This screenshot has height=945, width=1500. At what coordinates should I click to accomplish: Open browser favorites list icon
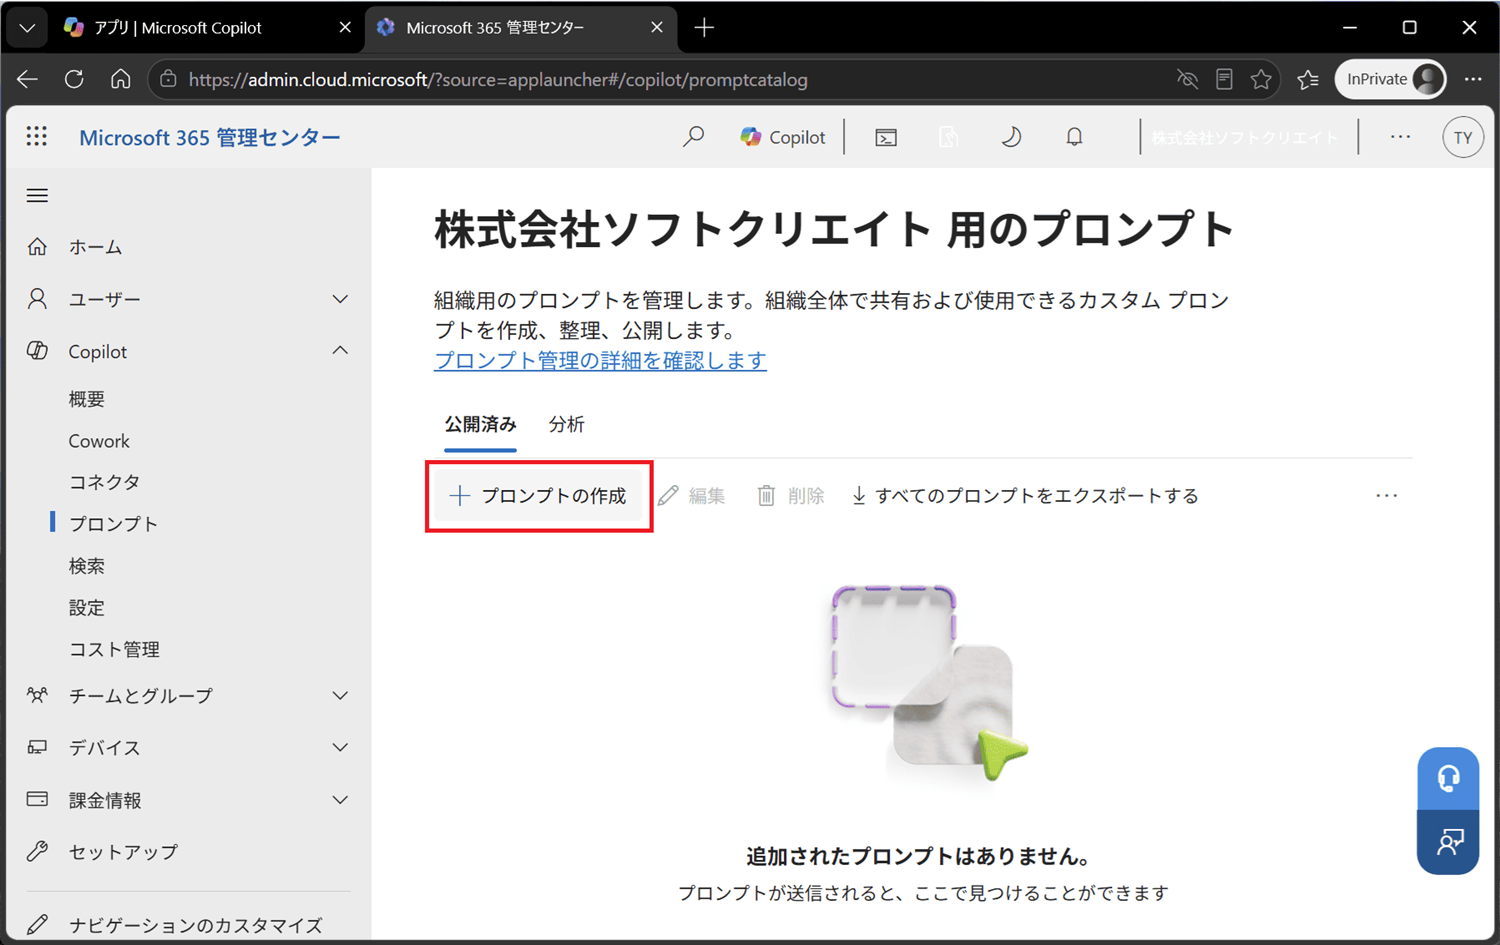coord(1308,79)
